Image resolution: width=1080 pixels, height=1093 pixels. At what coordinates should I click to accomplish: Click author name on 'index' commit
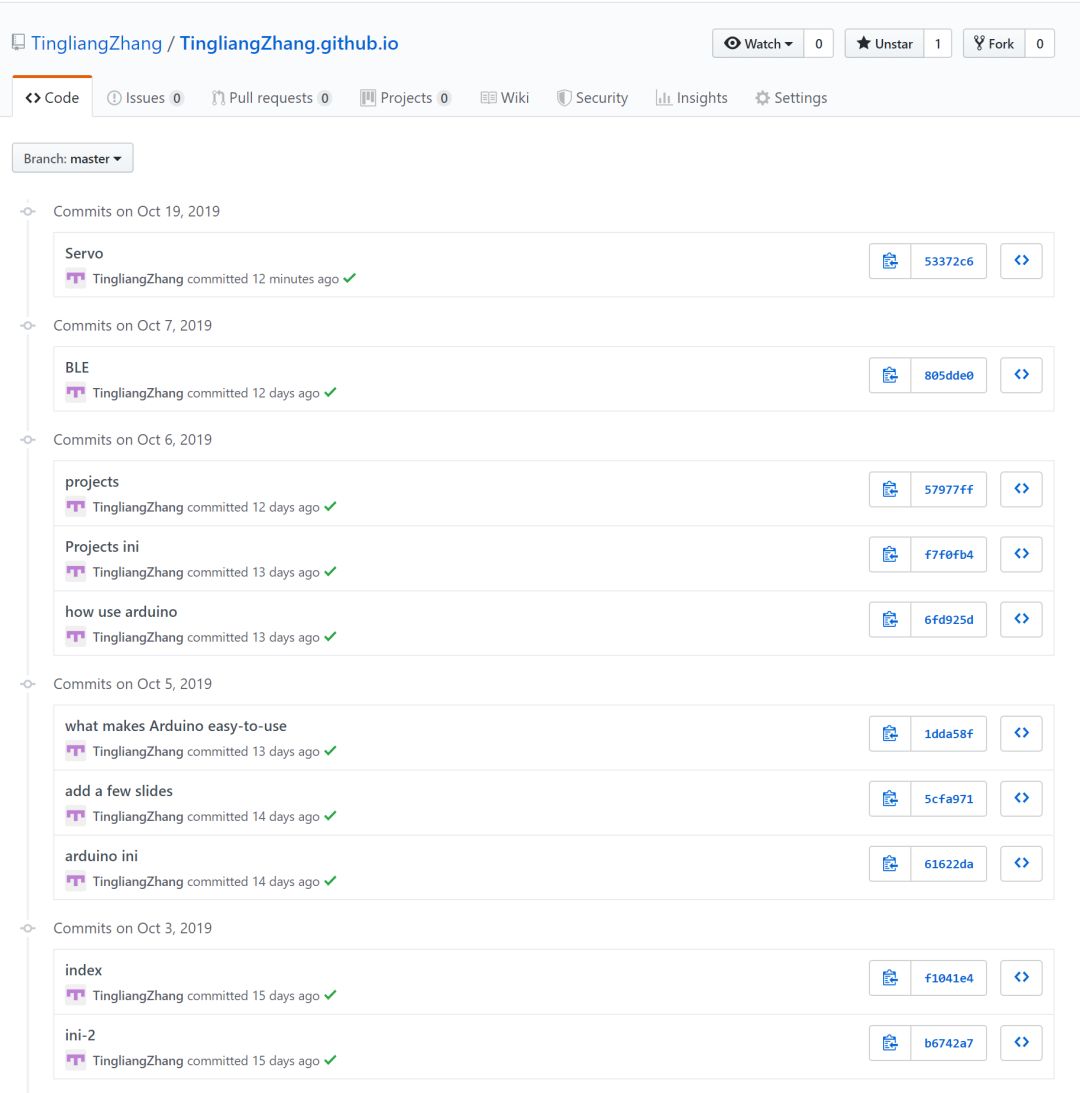138,995
